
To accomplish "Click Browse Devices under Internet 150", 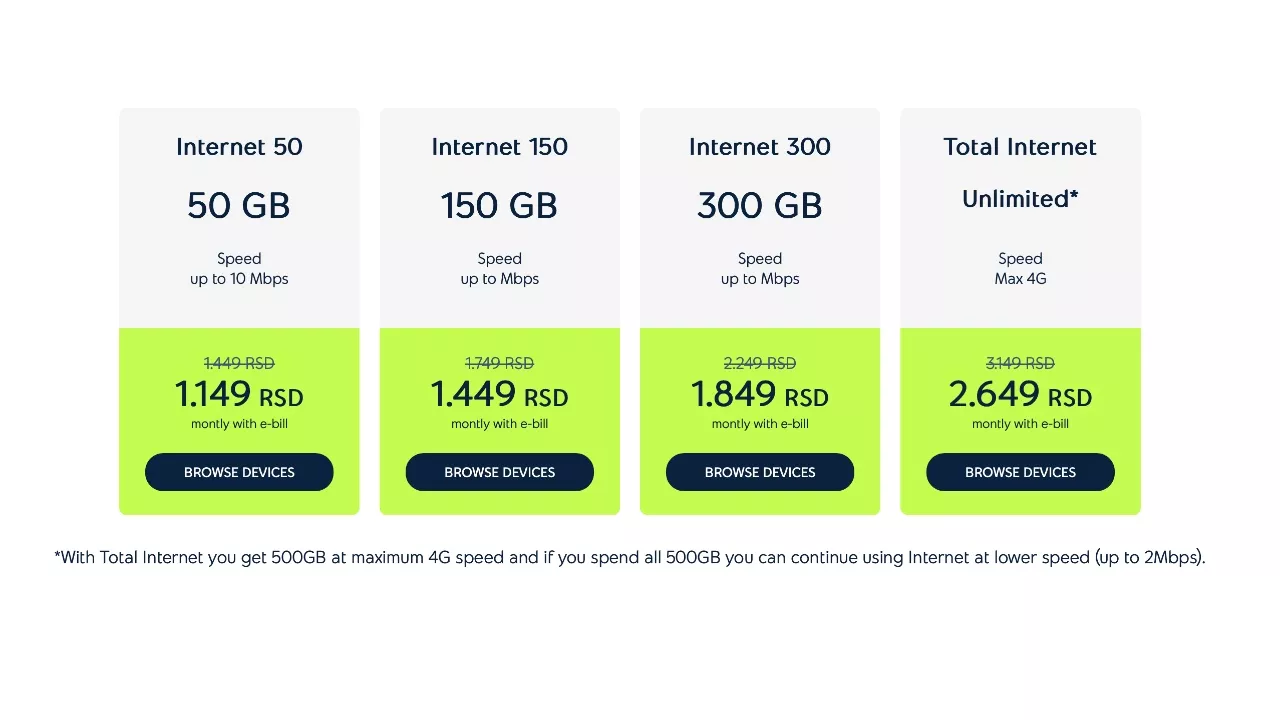I will (x=499, y=472).
